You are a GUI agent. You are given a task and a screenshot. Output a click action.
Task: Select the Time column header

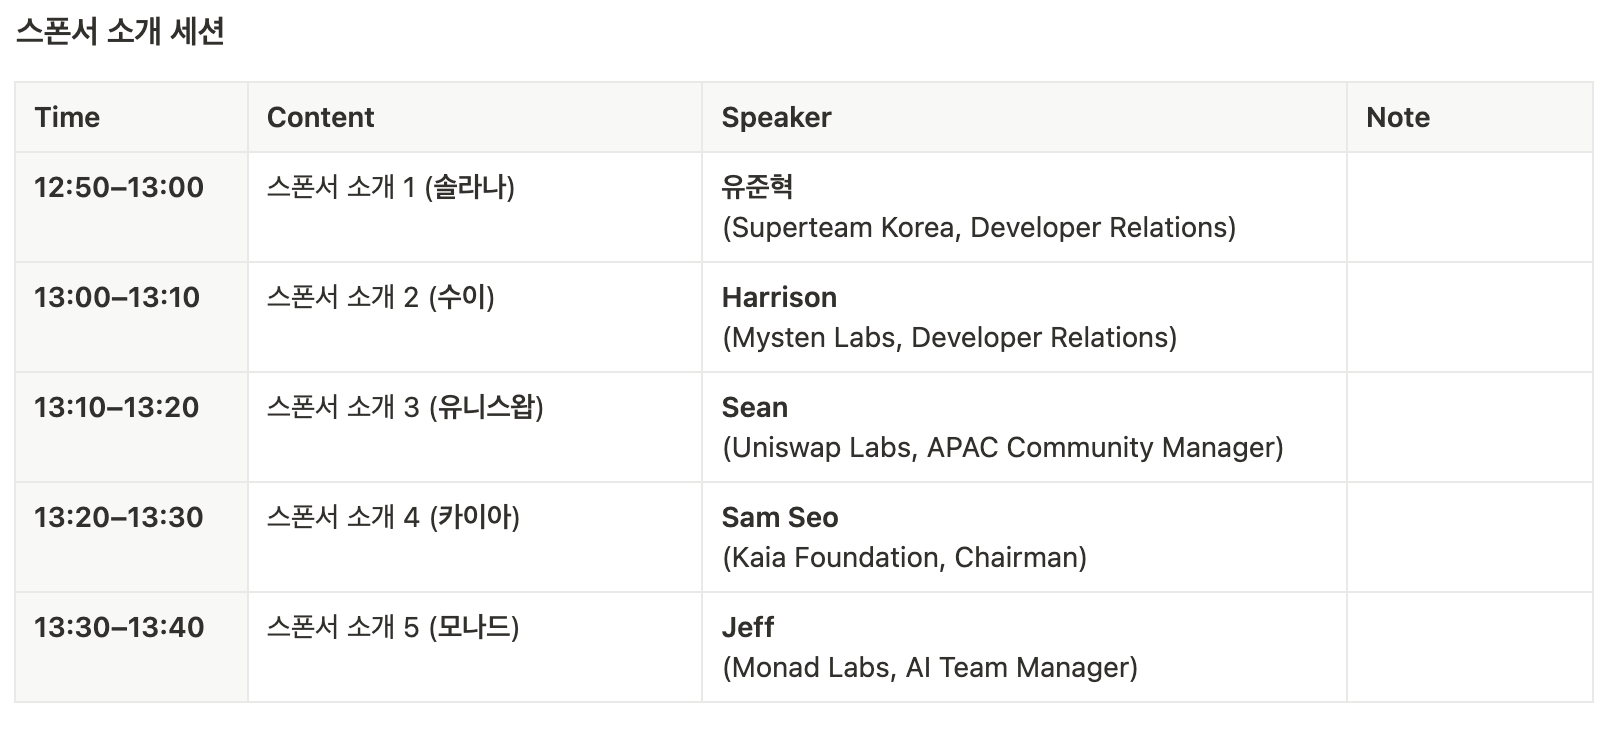(131, 117)
